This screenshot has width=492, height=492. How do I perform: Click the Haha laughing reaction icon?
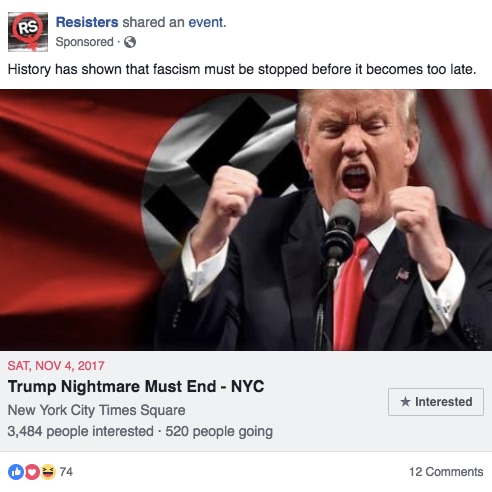pos(48,472)
